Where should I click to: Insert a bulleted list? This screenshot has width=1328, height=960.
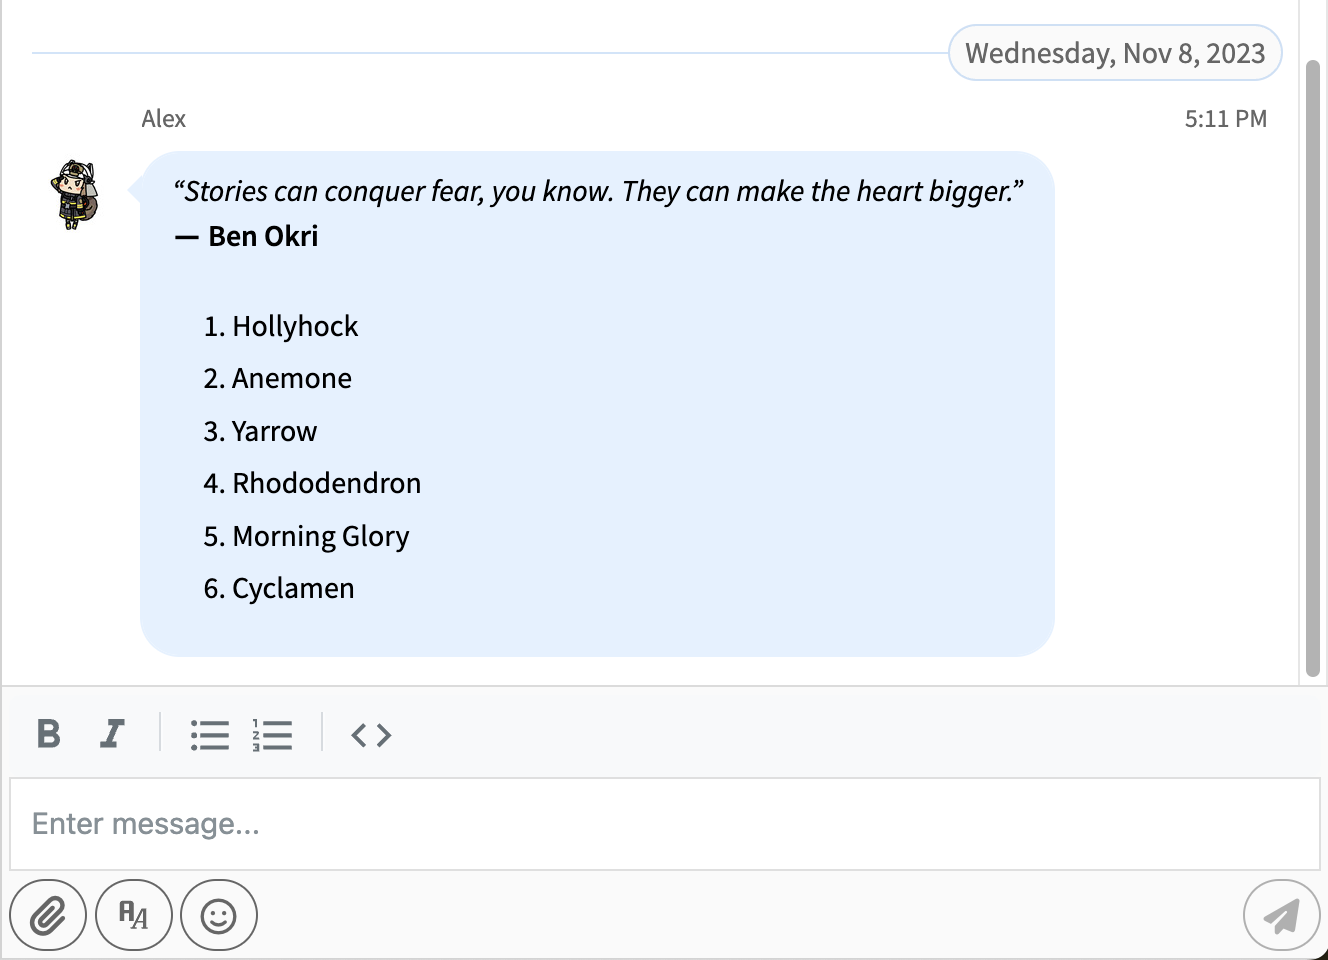(210, 735)
